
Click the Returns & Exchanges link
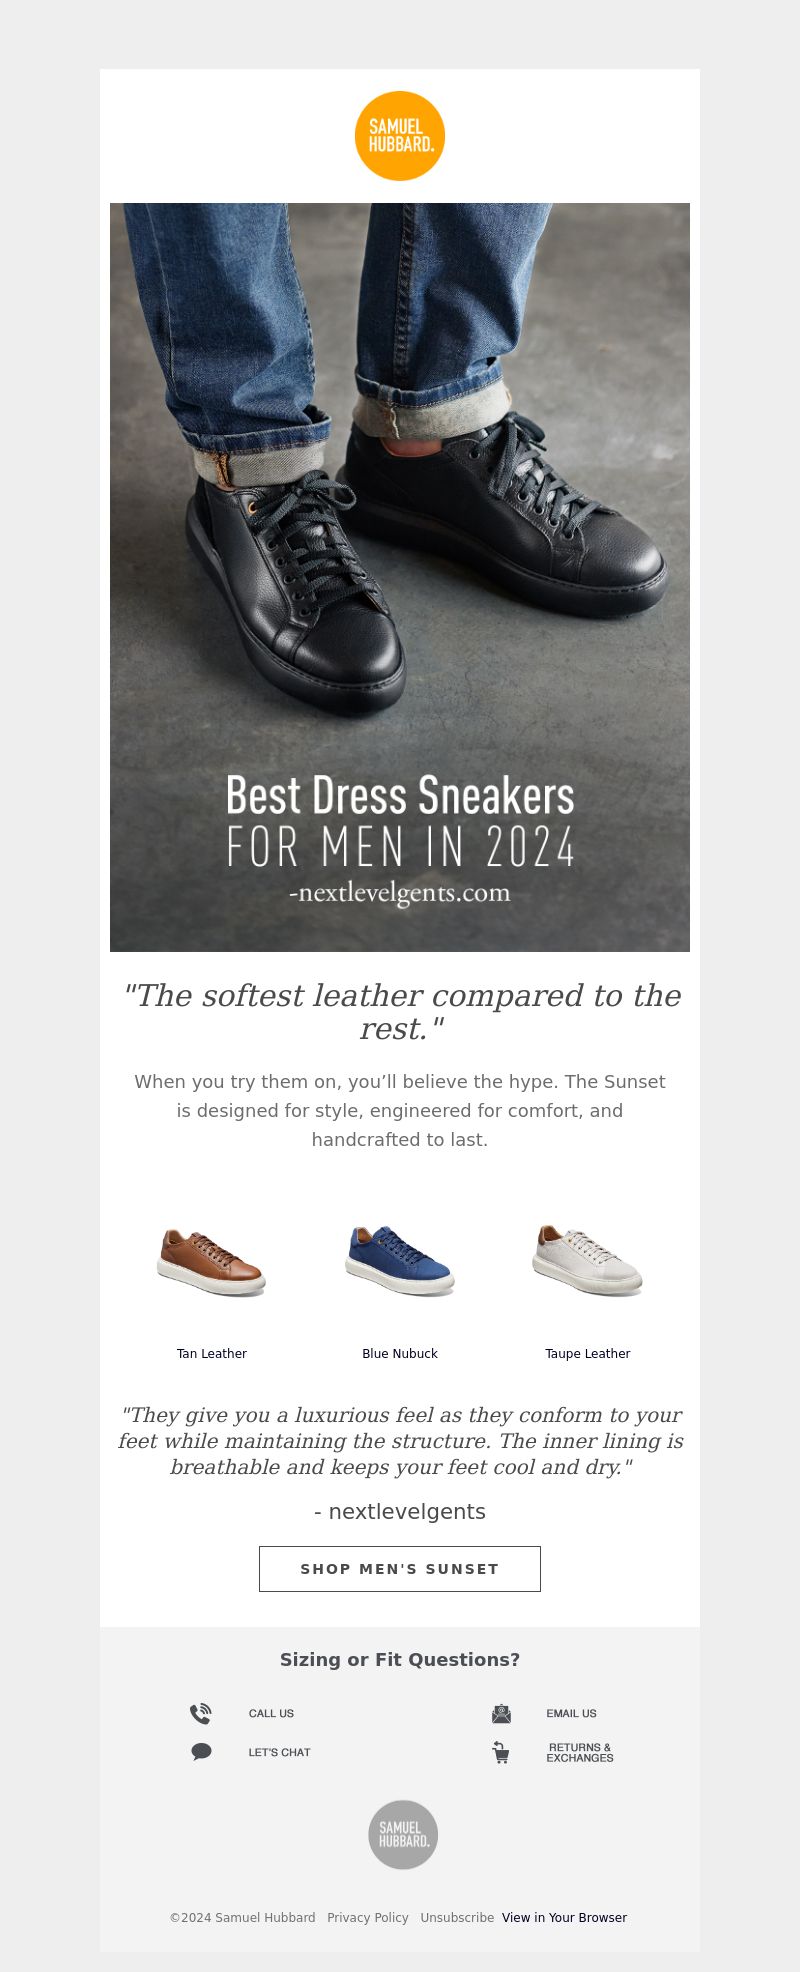(x=580, y=1752)
